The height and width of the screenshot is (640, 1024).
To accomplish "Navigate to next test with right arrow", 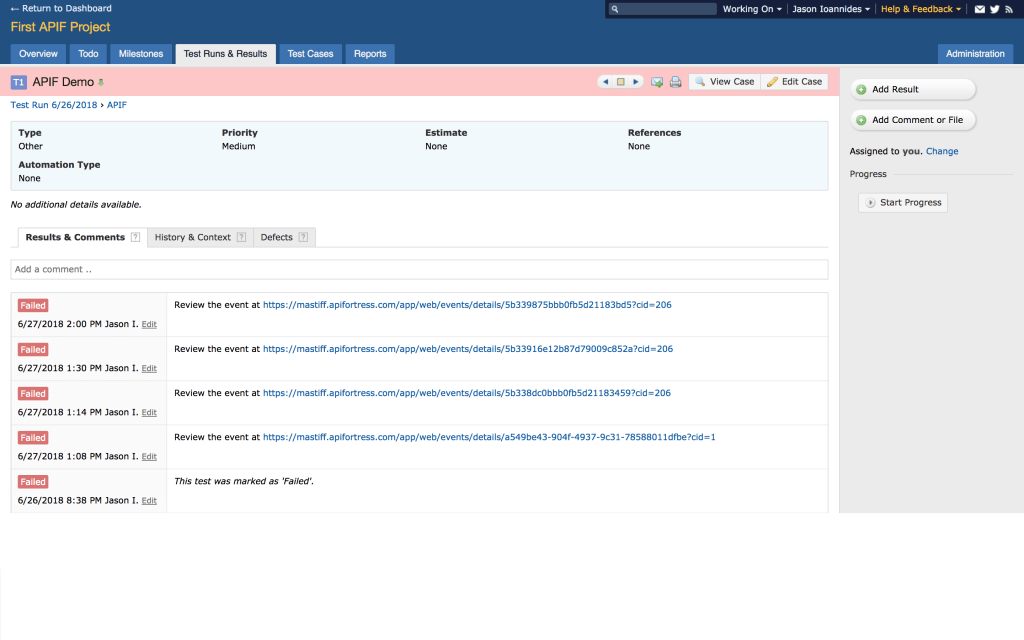I will tap(636, 82).
